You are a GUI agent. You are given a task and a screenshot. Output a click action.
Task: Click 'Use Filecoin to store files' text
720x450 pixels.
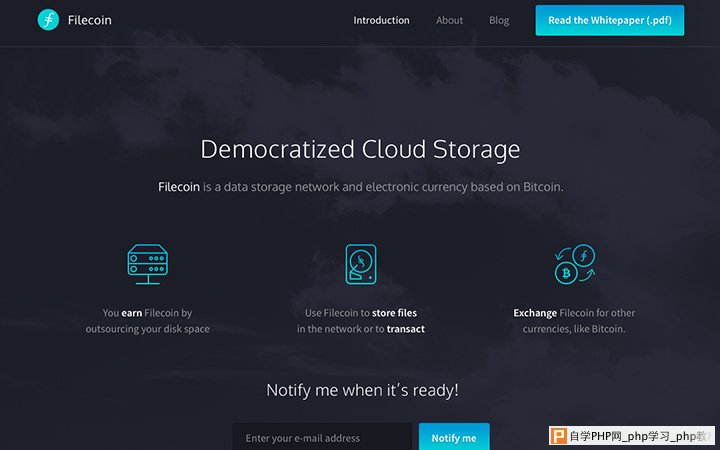tap(361, 313)
